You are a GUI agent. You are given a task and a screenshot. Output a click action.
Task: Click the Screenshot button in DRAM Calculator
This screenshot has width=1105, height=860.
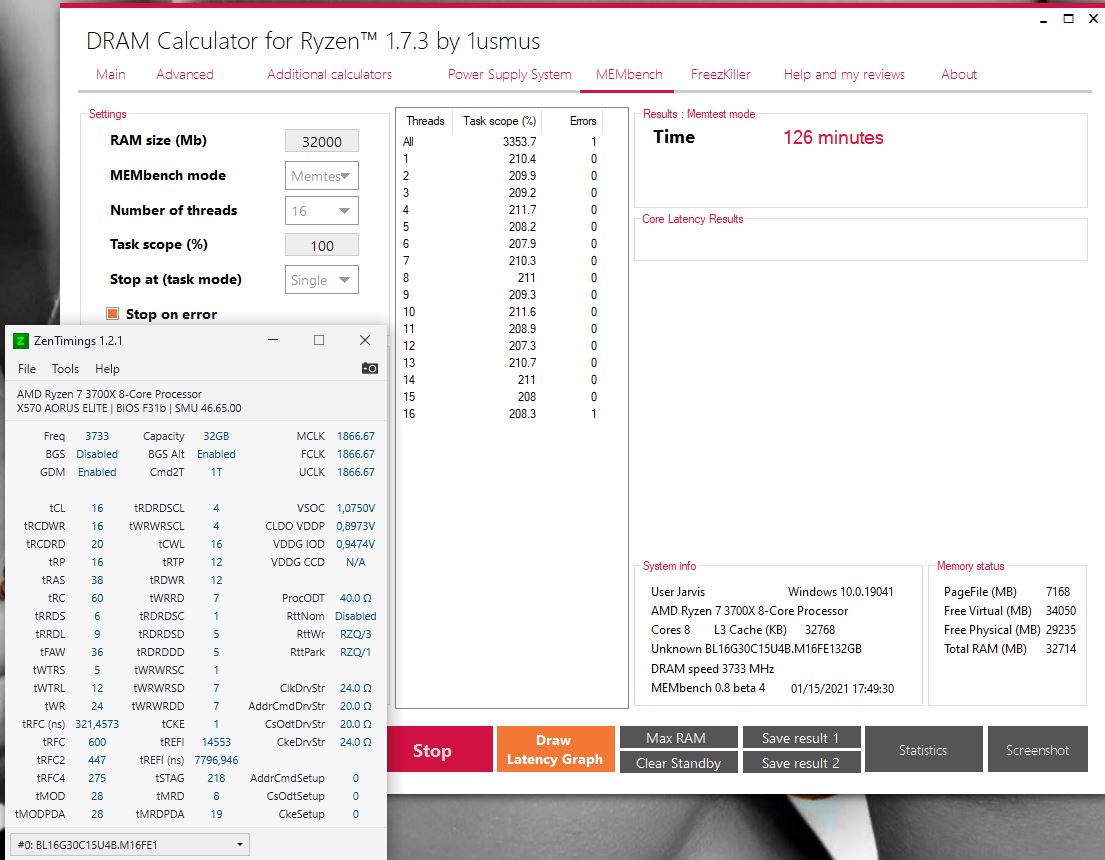pos(1037,749)
